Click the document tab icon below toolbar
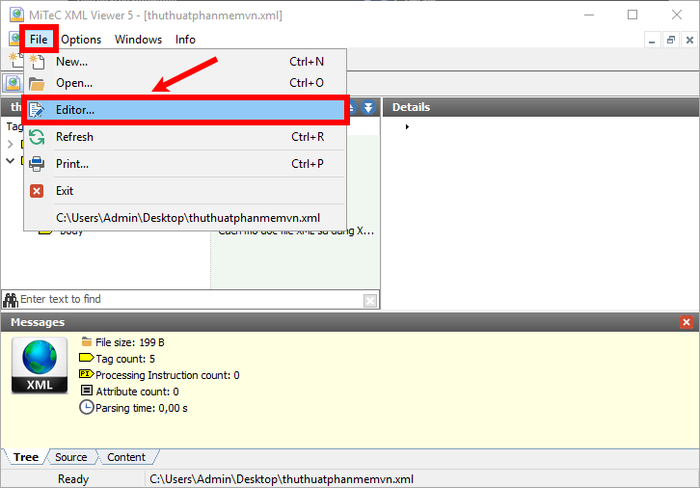 [x=13, y=83]
